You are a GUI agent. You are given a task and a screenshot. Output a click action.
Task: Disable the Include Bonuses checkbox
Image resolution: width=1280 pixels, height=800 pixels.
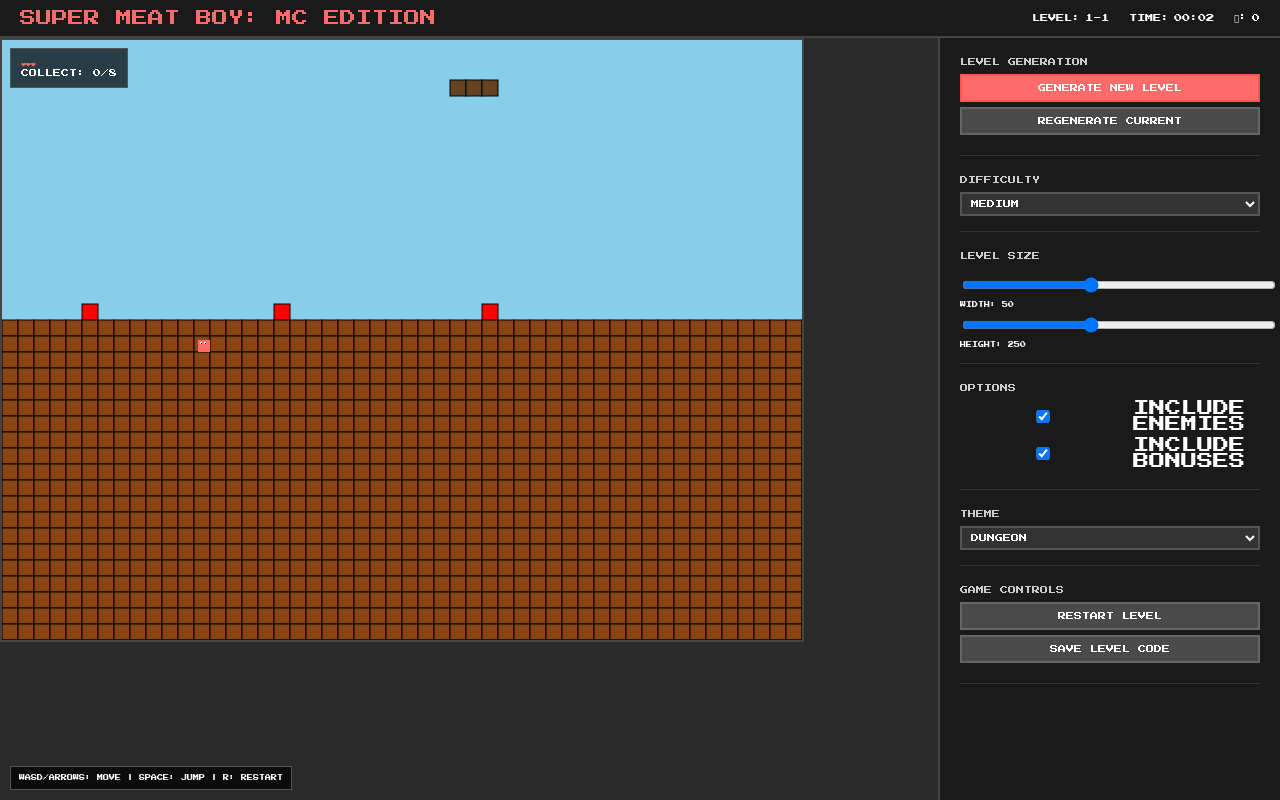[1042, 453]
